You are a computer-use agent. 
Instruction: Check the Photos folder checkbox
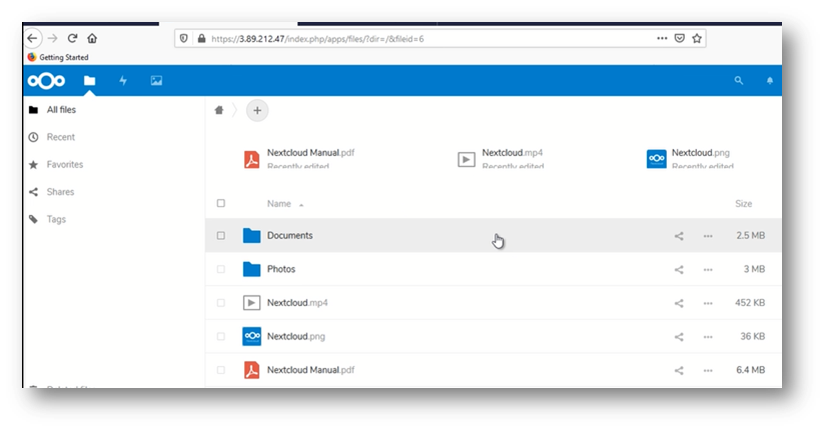(221, 269)
